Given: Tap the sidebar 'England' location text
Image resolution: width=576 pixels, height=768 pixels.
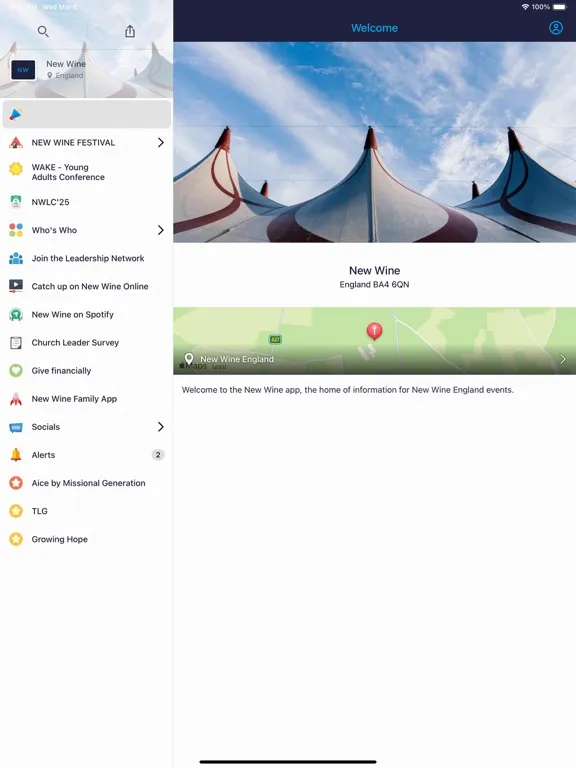Looking at the screenshot, I should pyautogui.click(x=69, y=75).
